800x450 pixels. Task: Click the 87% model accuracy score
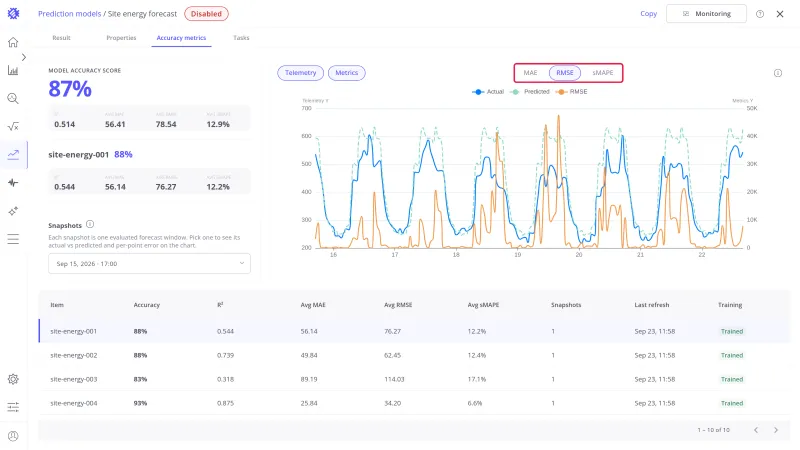70,89
